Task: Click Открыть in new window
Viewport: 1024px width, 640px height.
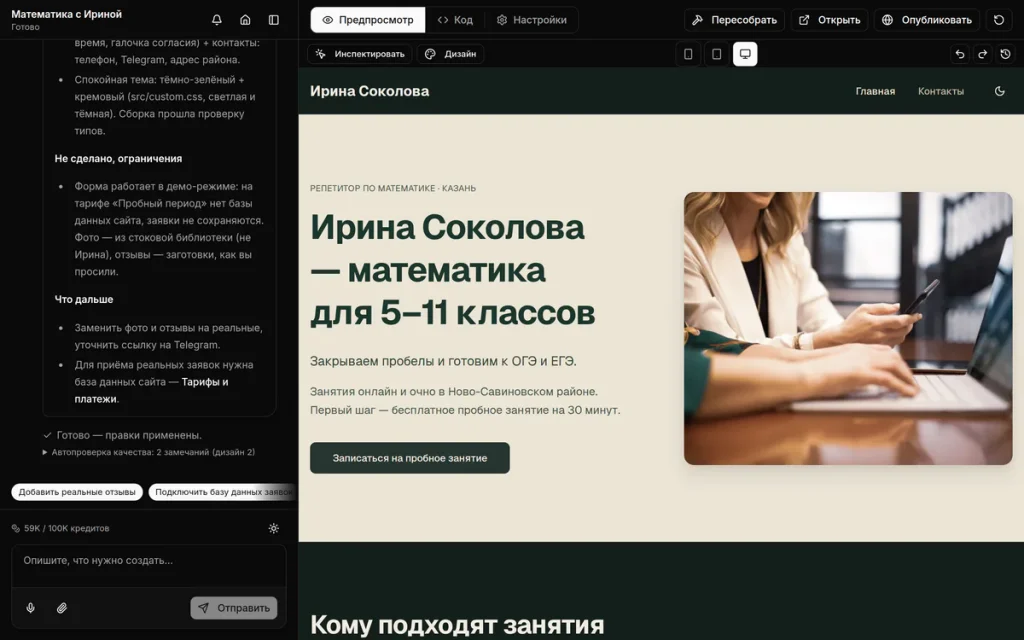Action: point(829,20)
